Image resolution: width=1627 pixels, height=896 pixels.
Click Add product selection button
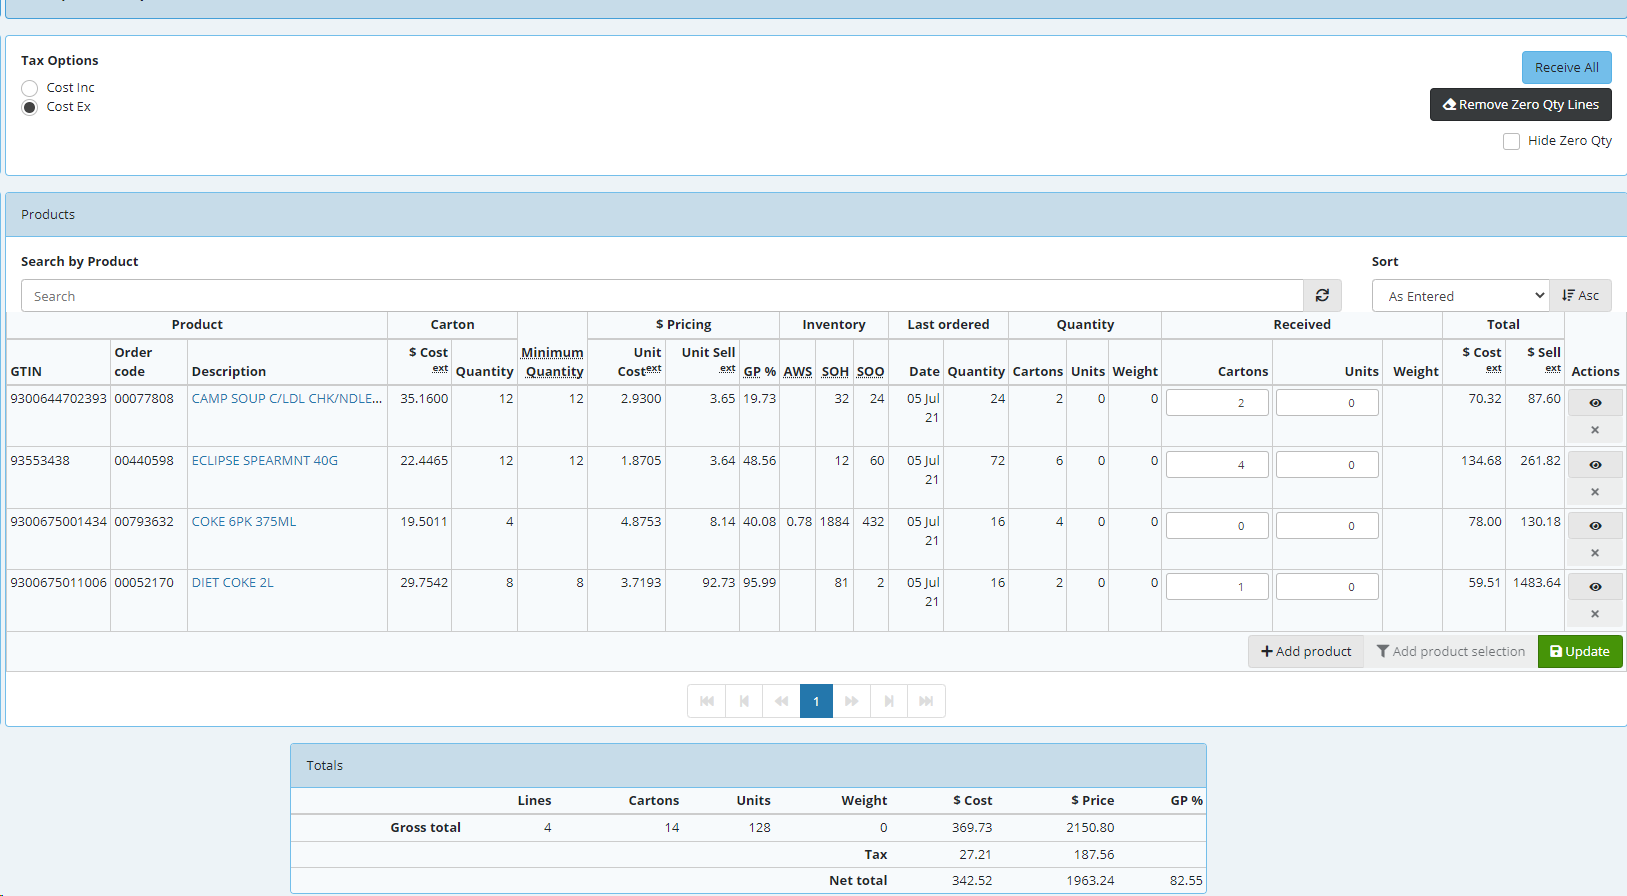[x=1451, y=651]
